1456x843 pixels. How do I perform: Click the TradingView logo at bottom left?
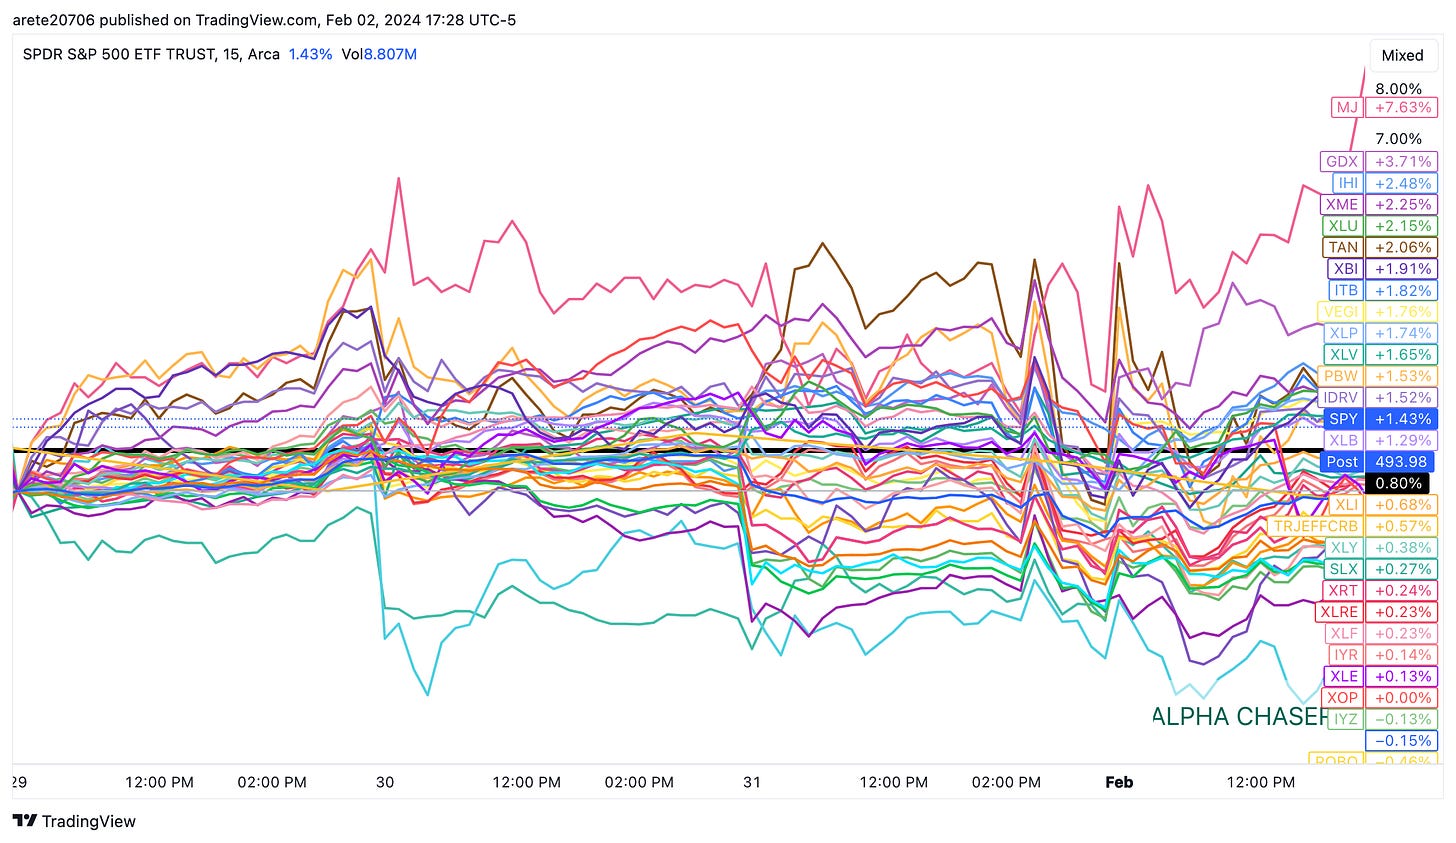[x=74, y=821]
